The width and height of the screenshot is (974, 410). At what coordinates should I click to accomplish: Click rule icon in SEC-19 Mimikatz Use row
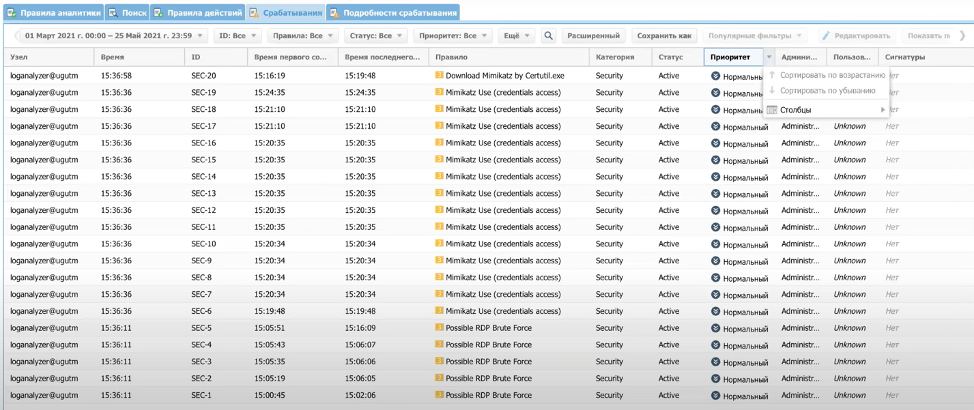[439, 92]
